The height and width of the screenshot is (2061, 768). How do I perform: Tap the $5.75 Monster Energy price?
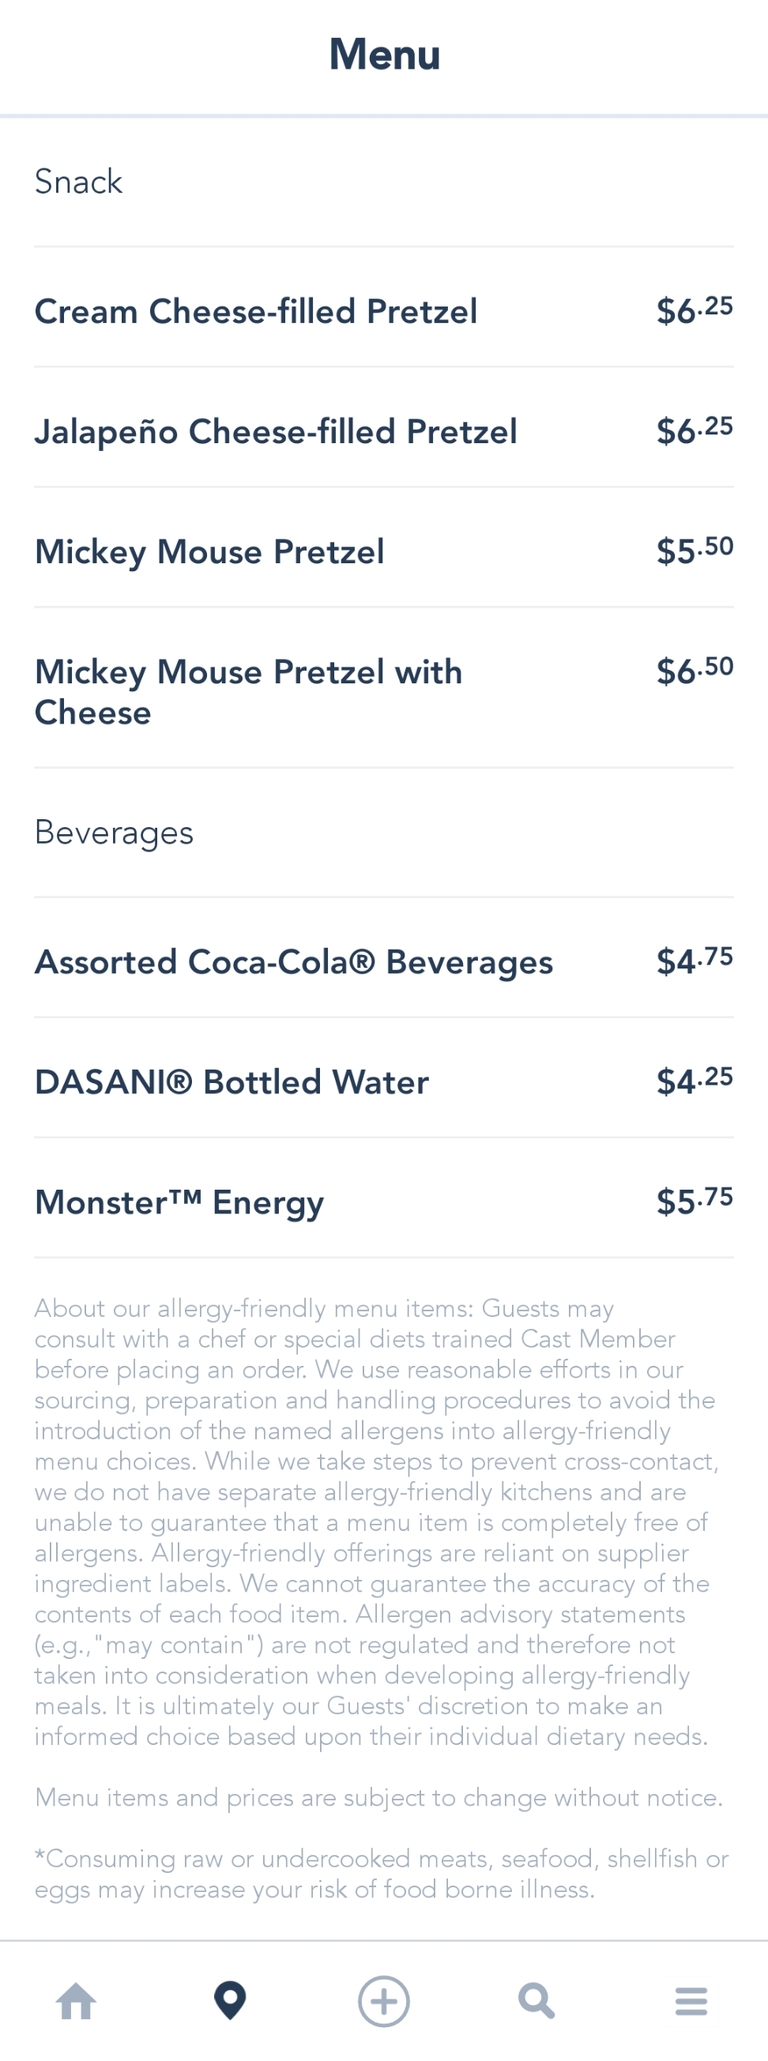point(695,1201)
